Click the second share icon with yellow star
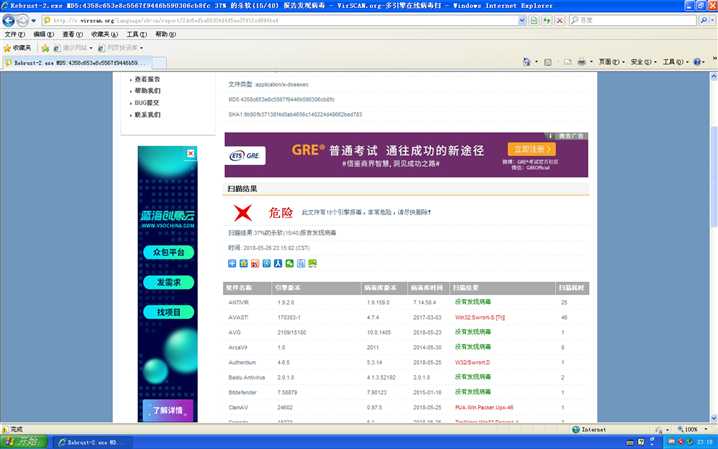 244,263
